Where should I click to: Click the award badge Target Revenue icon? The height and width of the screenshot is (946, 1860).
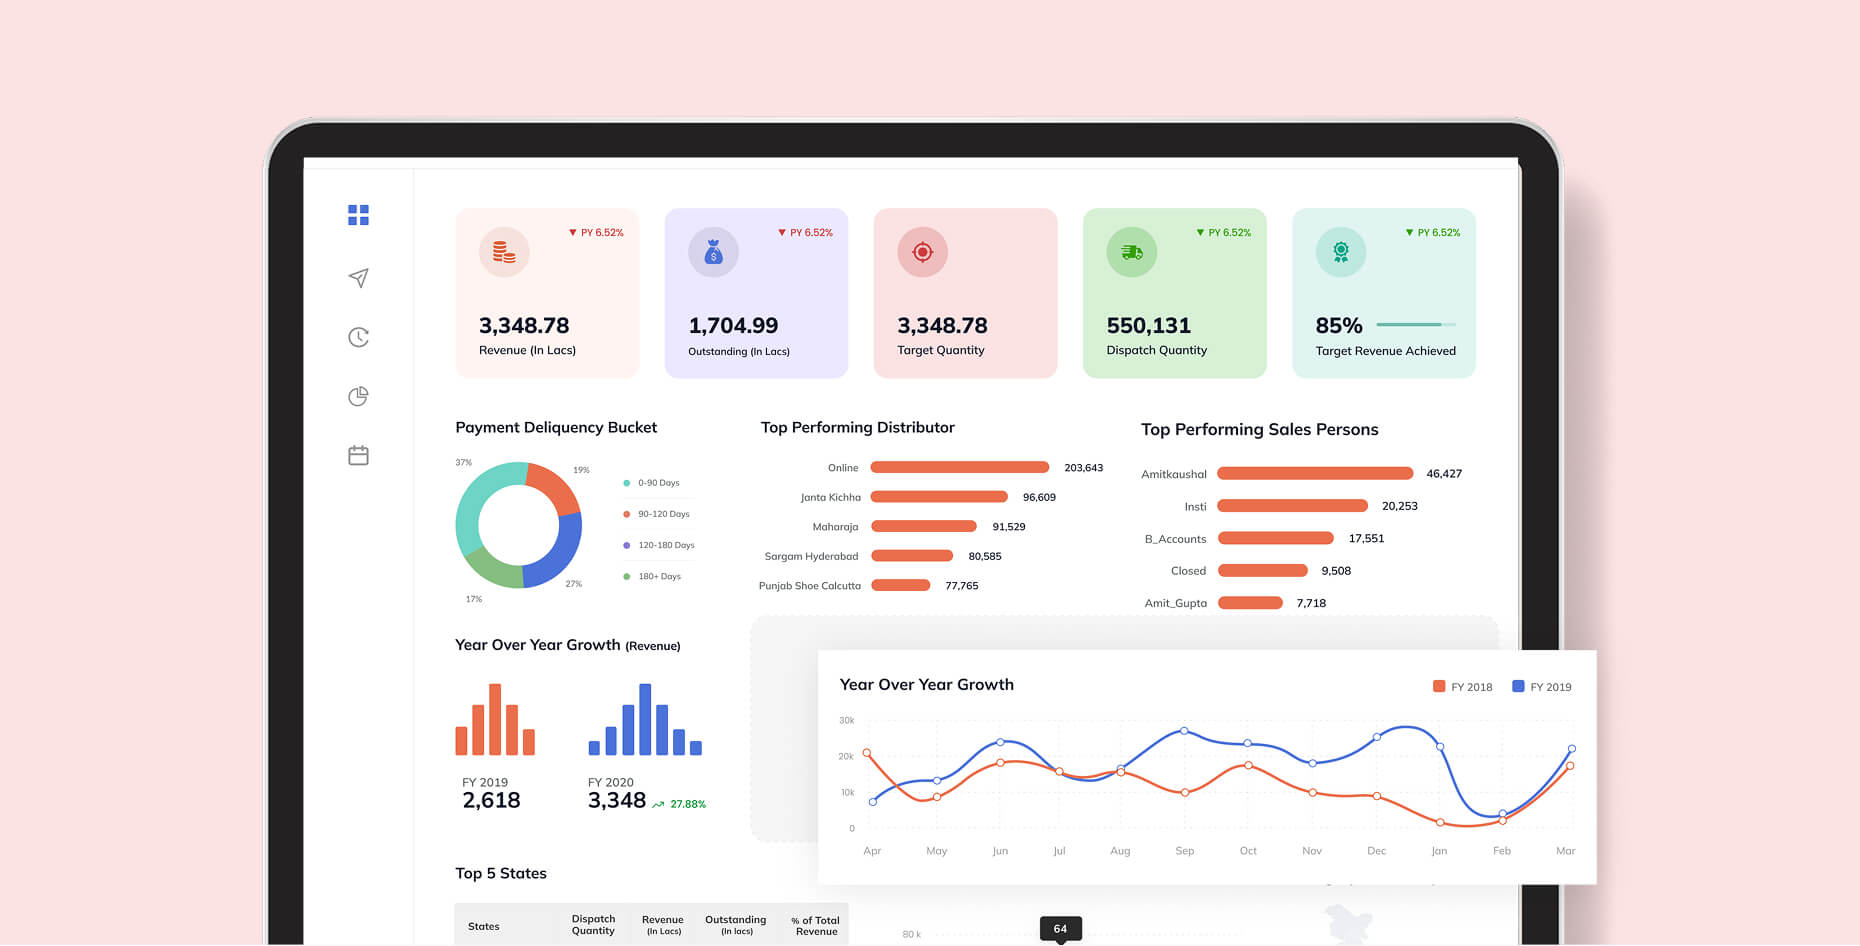tap(1340, 252)
